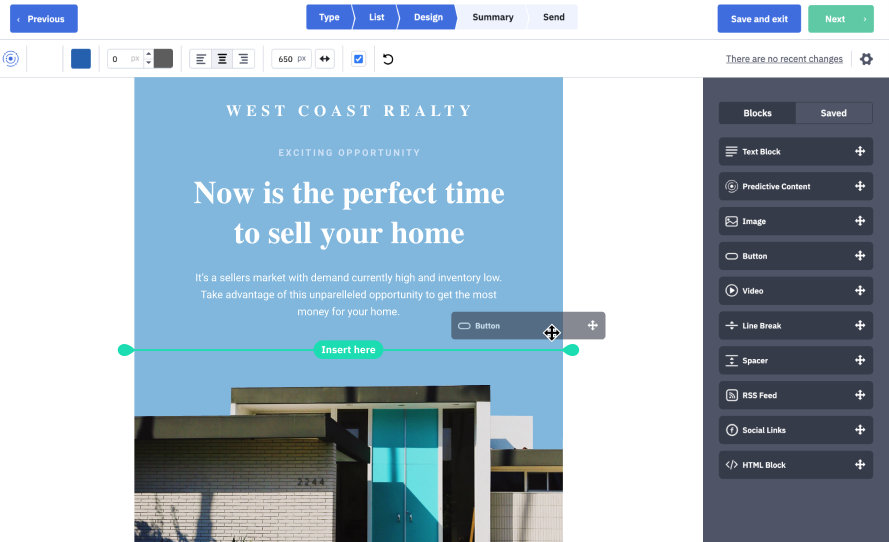Image resolution: width=889 pixels, height=542 pixels.
Task: Increase border width with up stepper arrow
Action: coord(149,54)
